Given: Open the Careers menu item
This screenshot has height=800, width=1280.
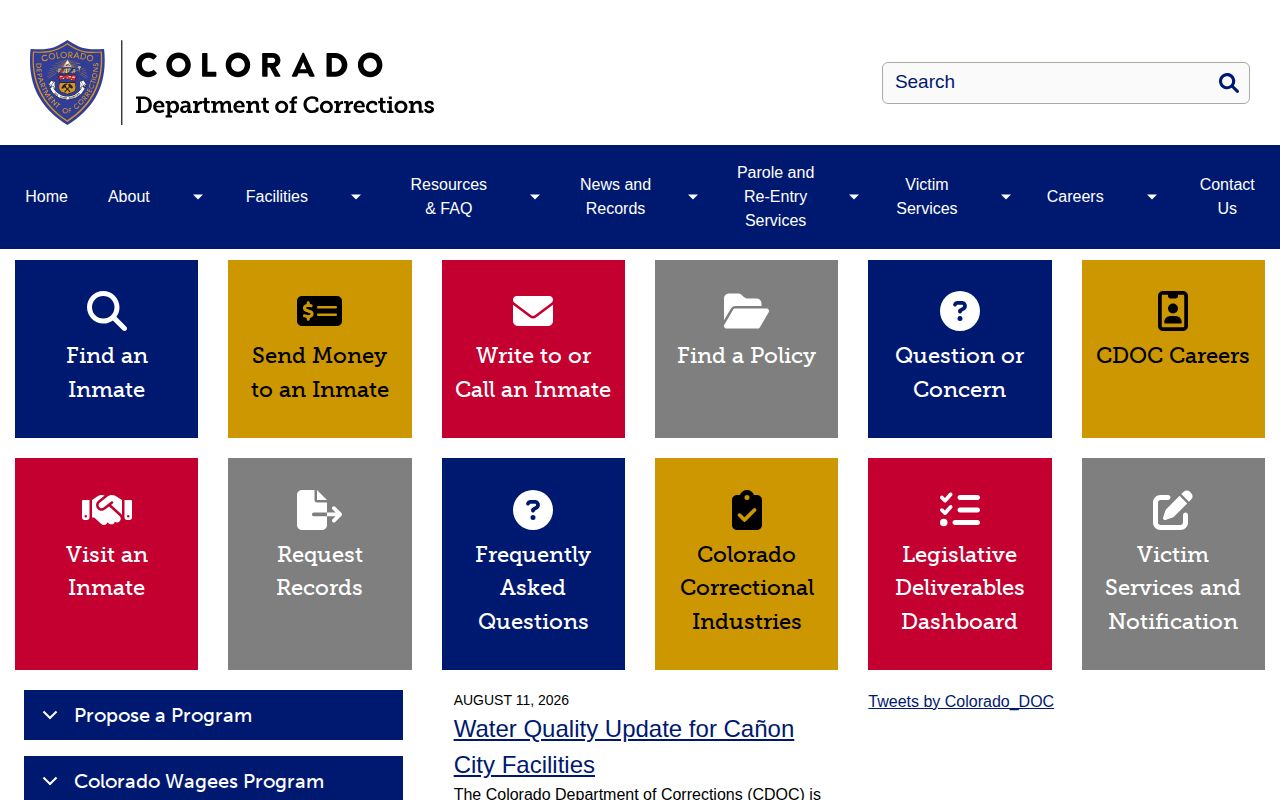Looking at the screenshot, I should click(x=1075, y=197).
